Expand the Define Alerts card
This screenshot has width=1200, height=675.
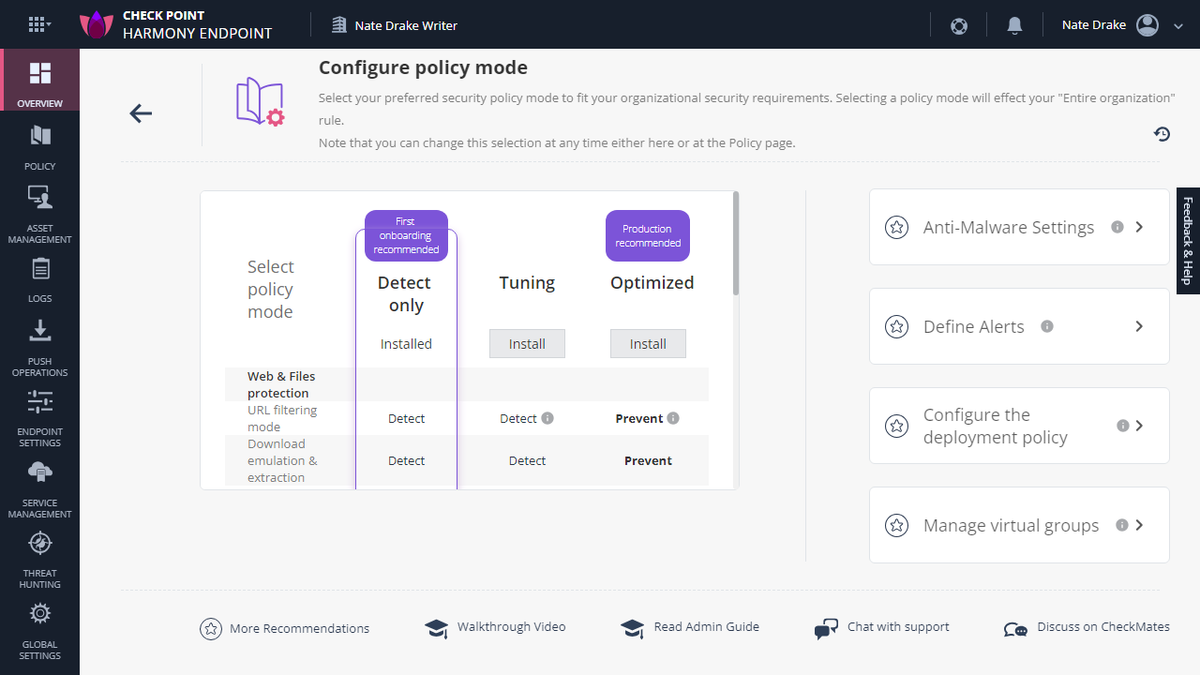point(1138,326)
